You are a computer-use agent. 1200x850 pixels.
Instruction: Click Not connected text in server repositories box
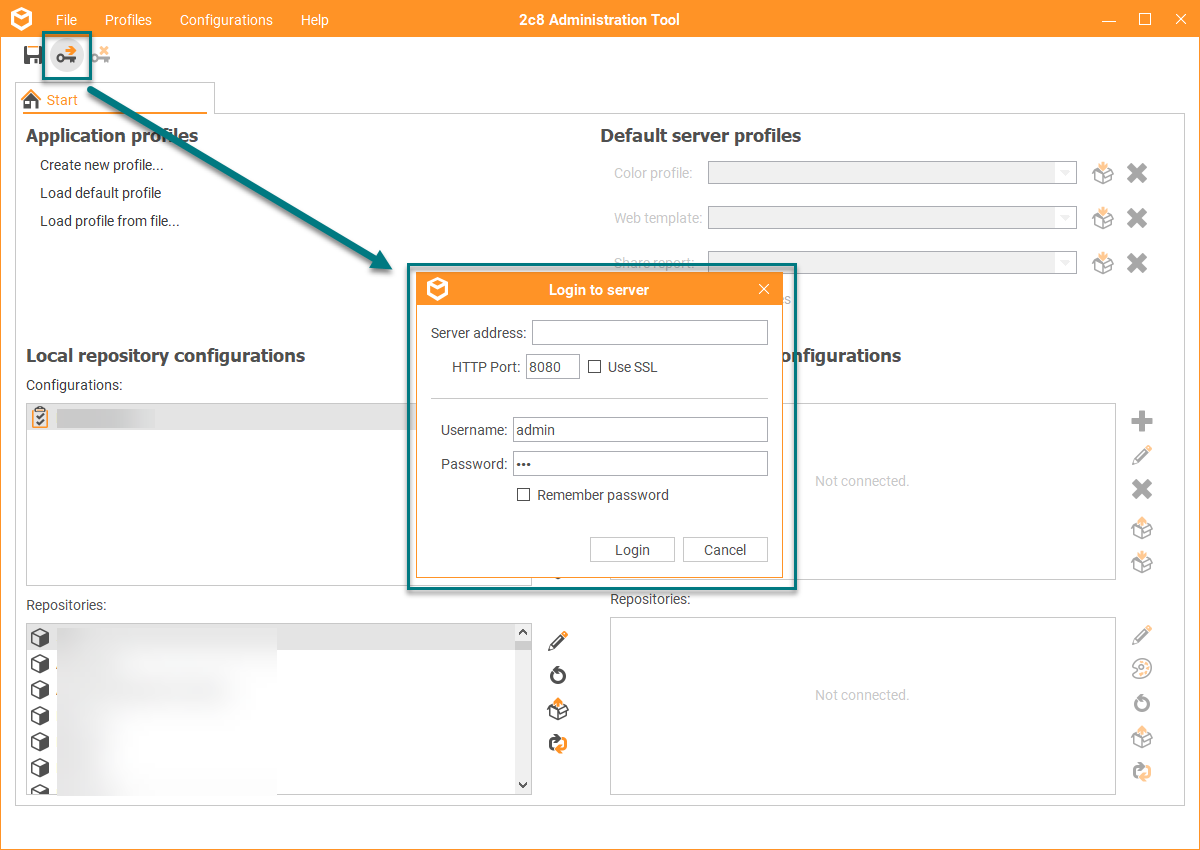pyautogui.click(x=862, y=695)
